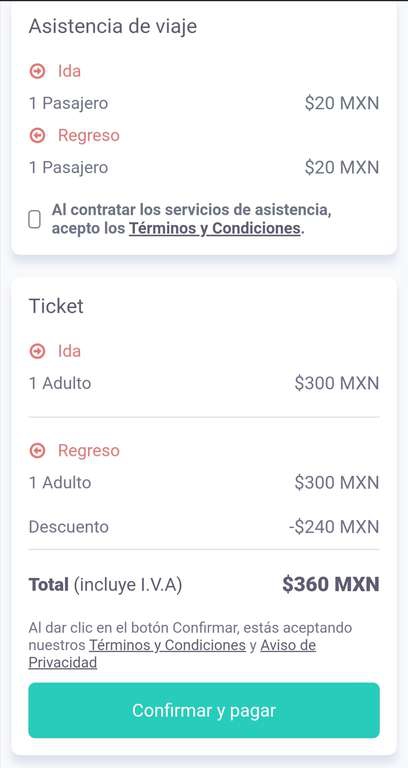The width and height of the screenshot is (408, 768).
Task: Click the Asistencia de viaje heading
Action: (x=113, y=26)
